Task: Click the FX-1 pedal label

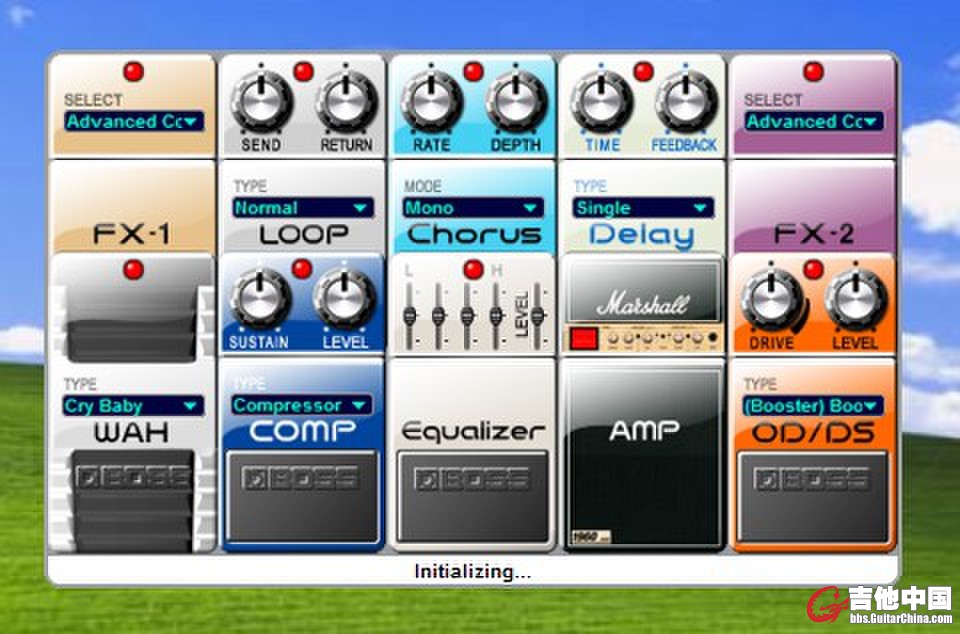Action: point(132,234)
